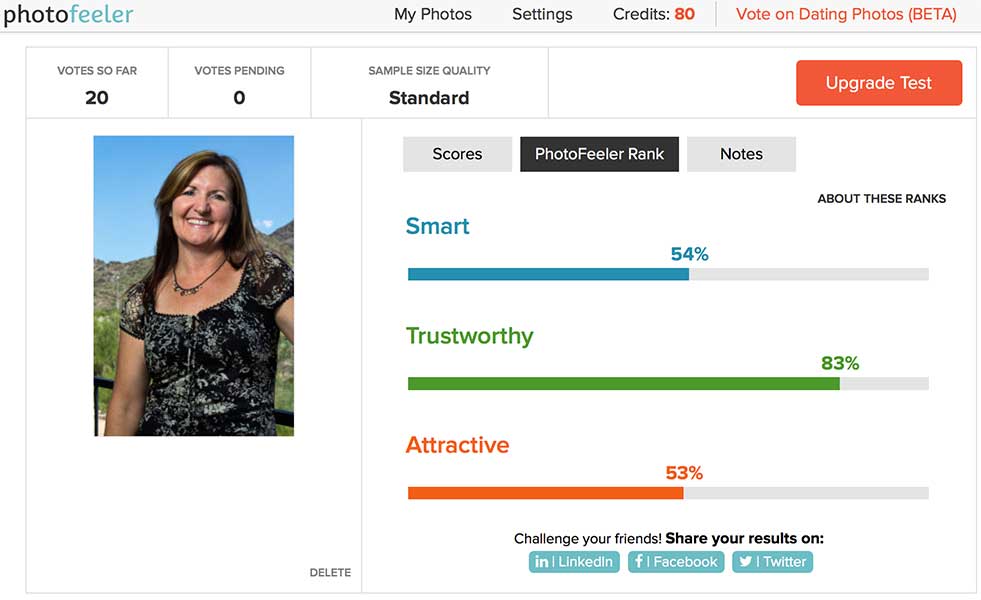Click the About These Ranks link
Viewport: 981px width, 600px height.
point(881,198)
